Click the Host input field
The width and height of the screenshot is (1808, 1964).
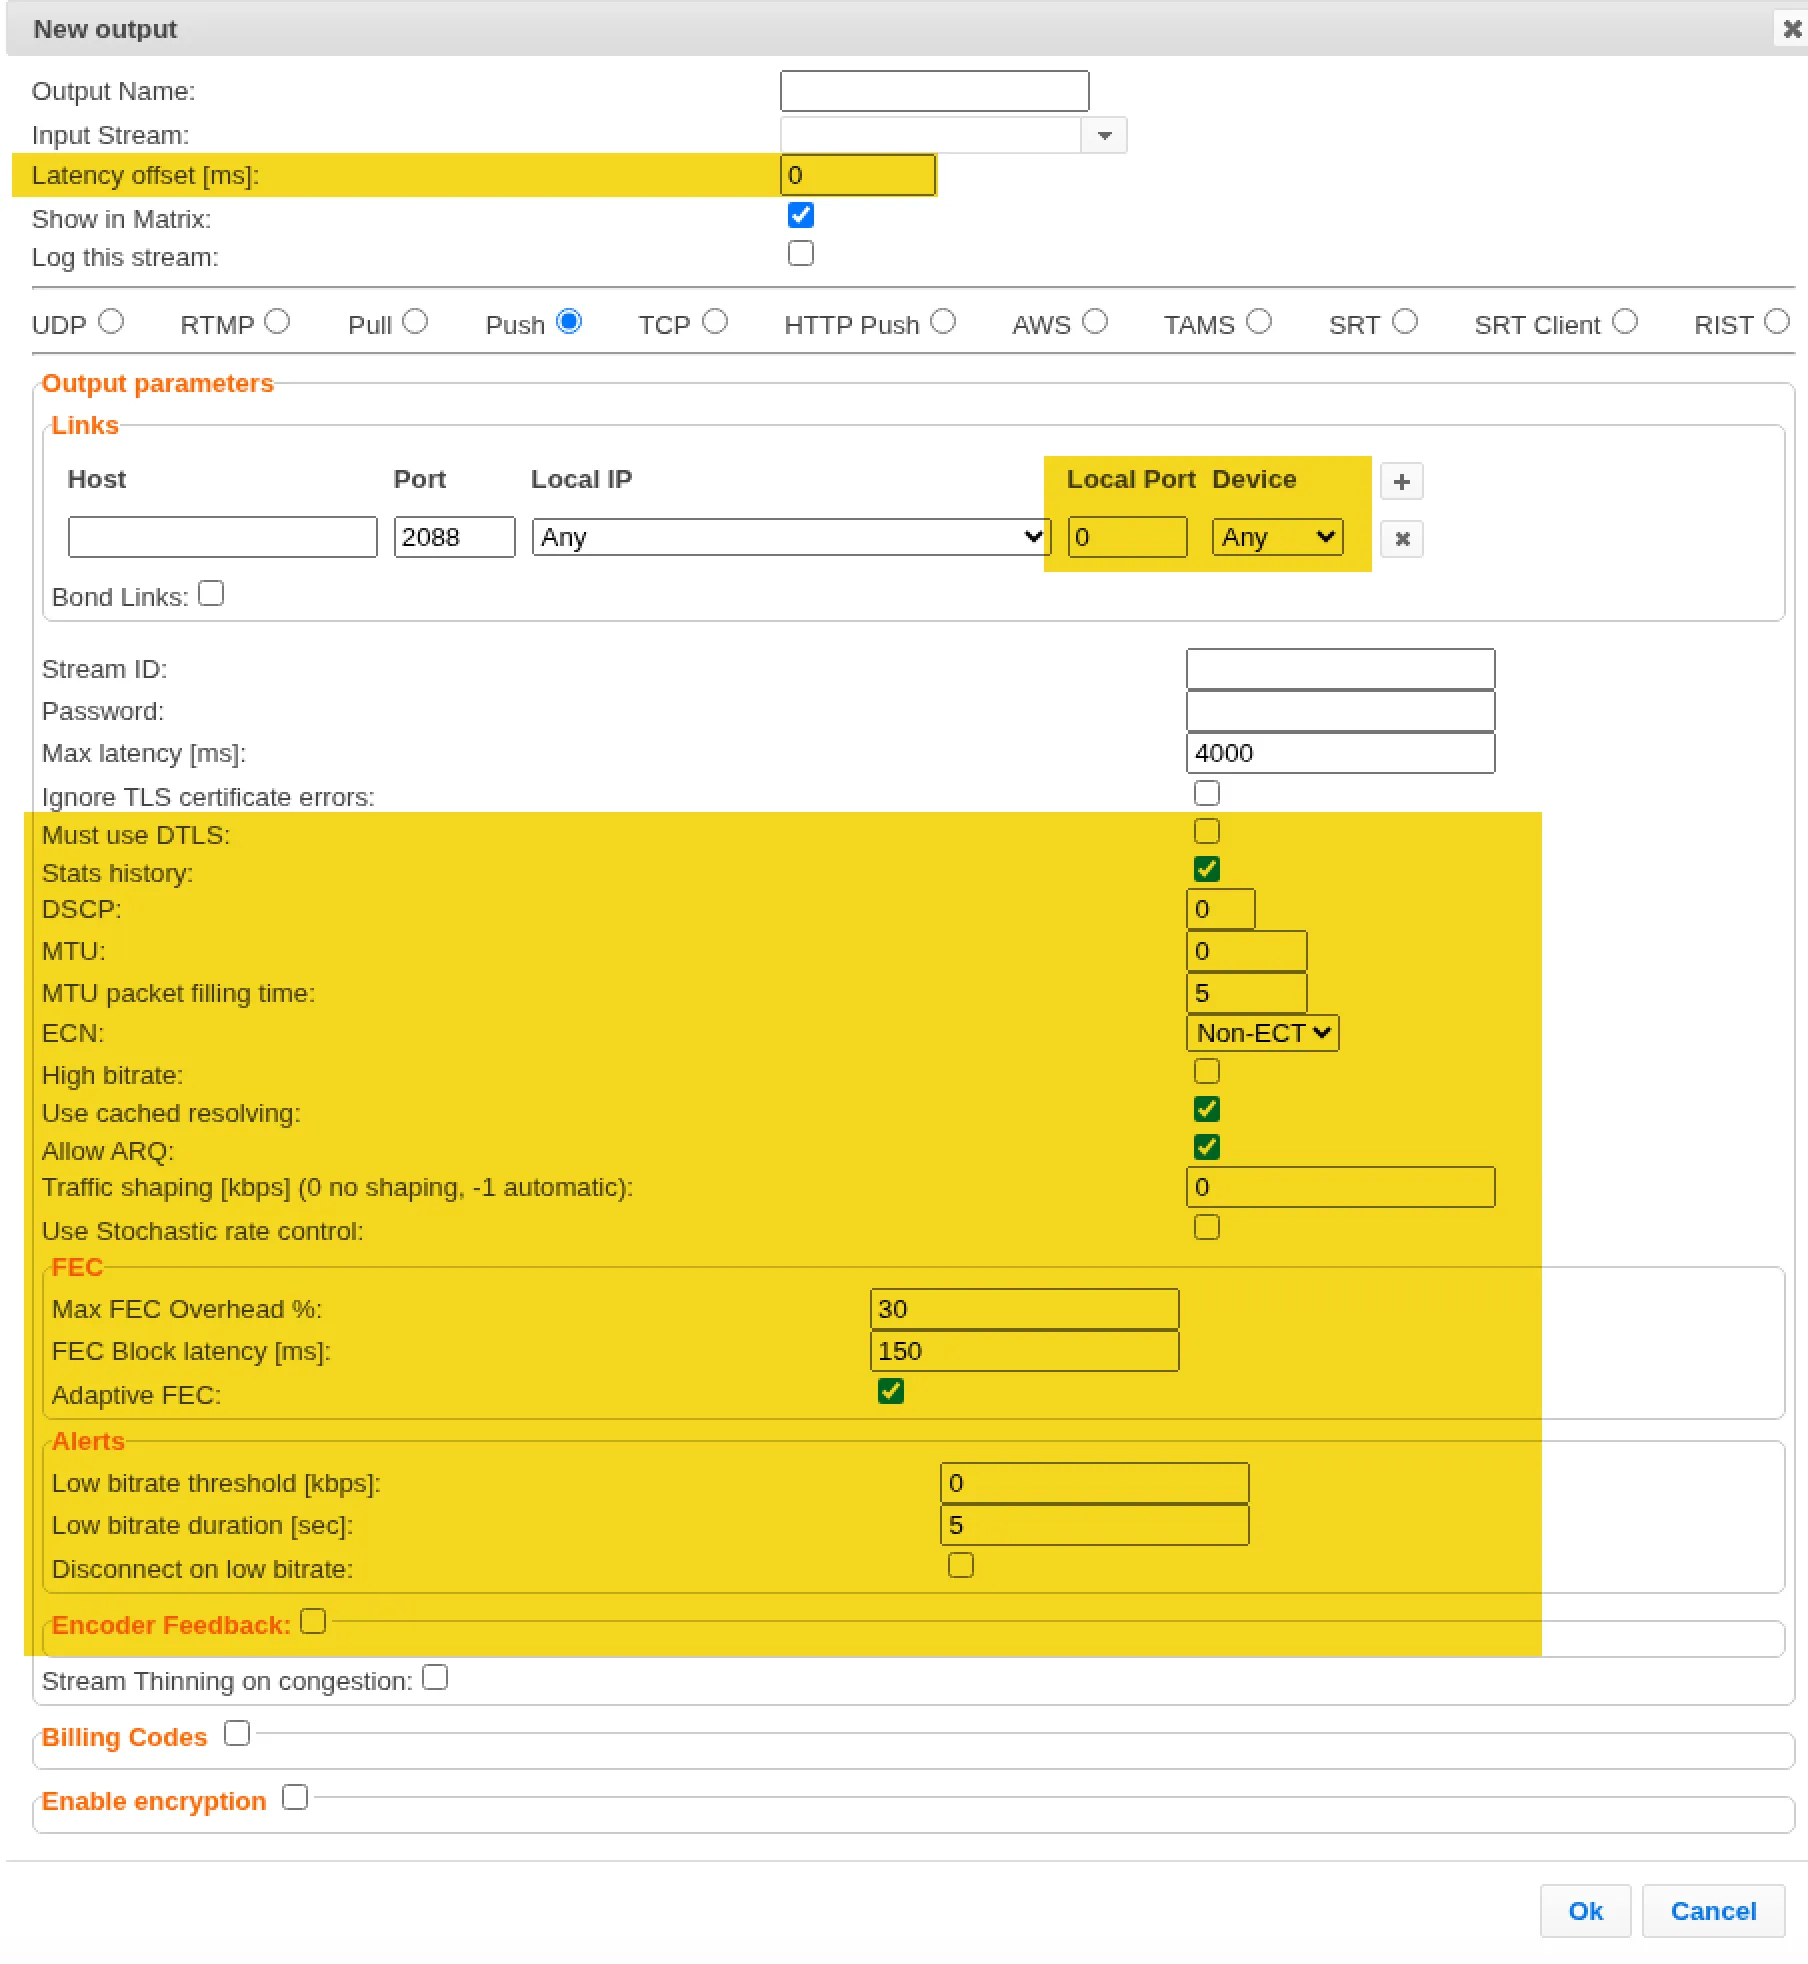point(222,537)
